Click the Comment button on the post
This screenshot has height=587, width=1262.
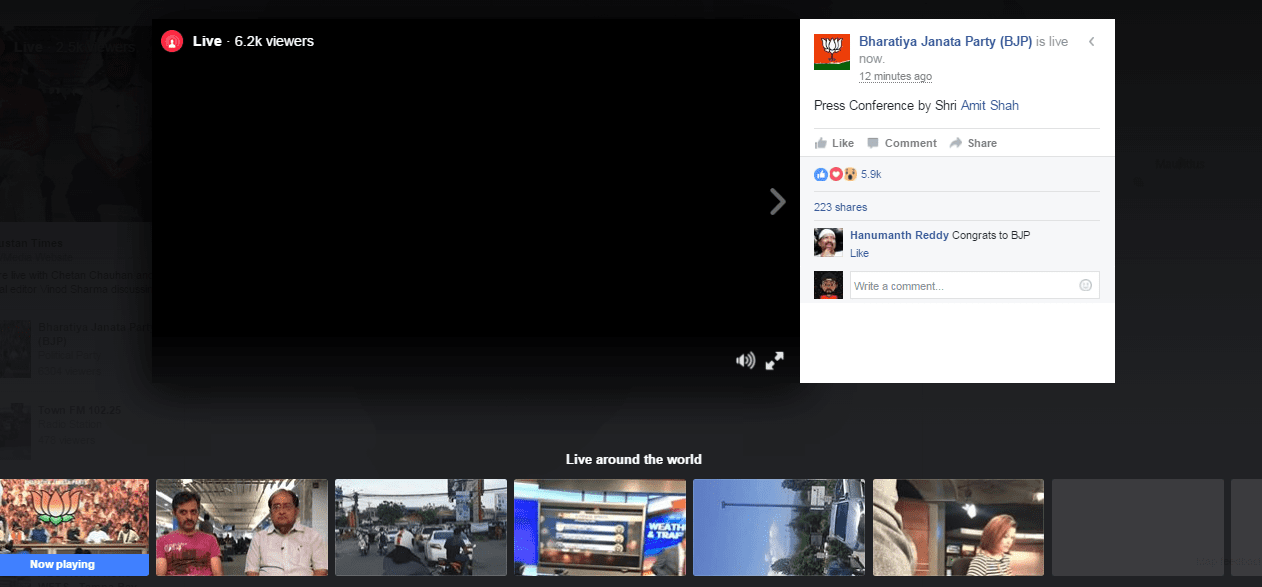902,143
